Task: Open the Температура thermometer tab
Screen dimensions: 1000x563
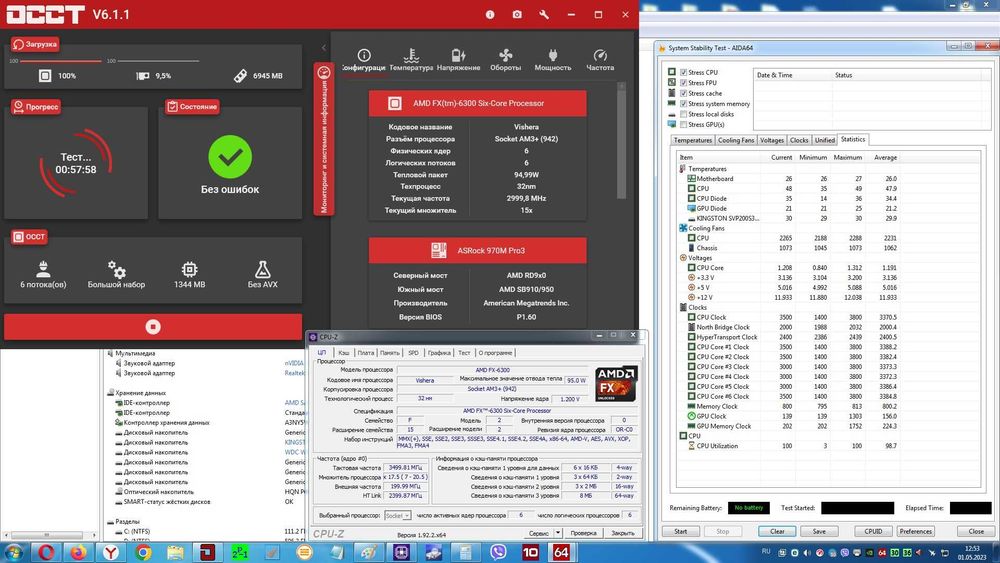Action: 411,60
